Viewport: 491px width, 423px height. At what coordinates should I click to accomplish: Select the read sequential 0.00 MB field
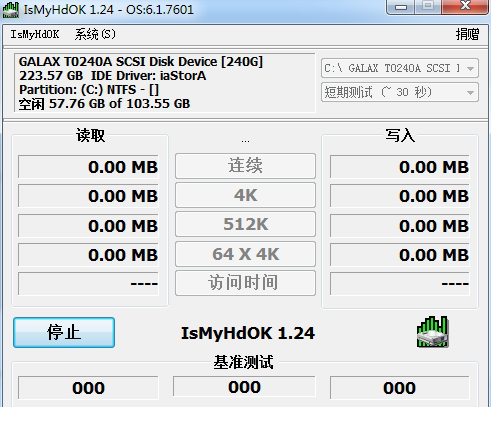88,167
